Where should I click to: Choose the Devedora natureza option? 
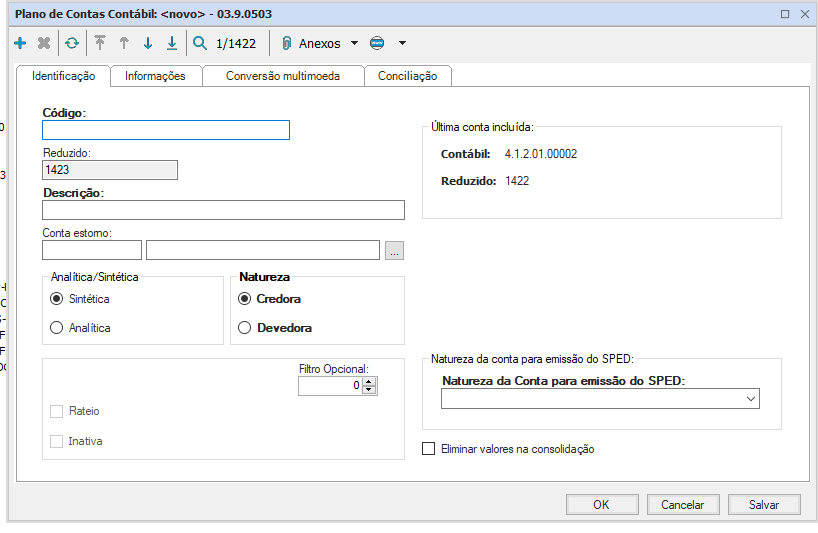245,328
